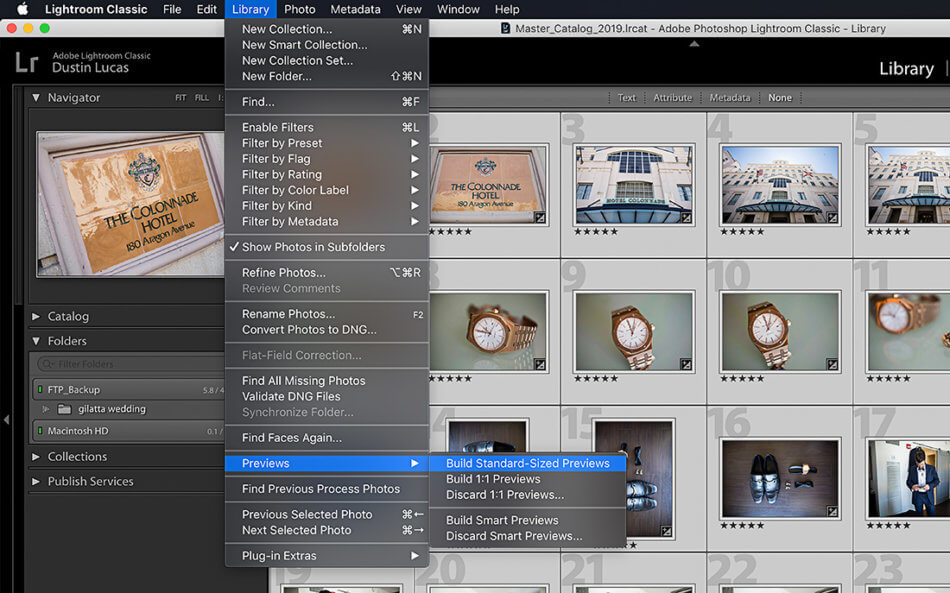The width and height of the screenshot is (950, 593).
Task: Select FILL zoom in the Navigator
Action: pos(202,97)
